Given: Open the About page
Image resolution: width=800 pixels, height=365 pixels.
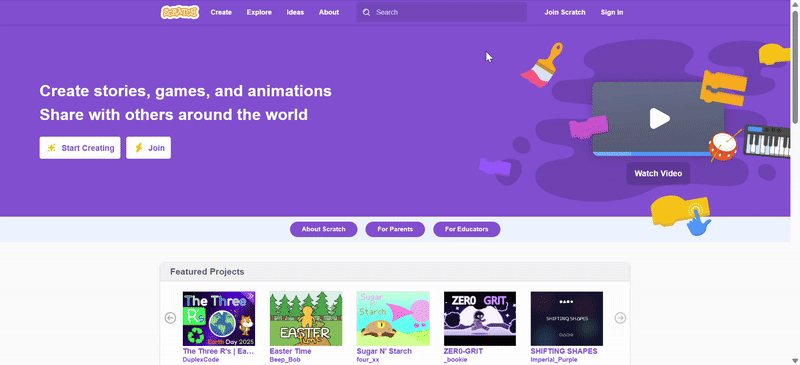Looking at the screenshot, I should (x=329, y=12).
